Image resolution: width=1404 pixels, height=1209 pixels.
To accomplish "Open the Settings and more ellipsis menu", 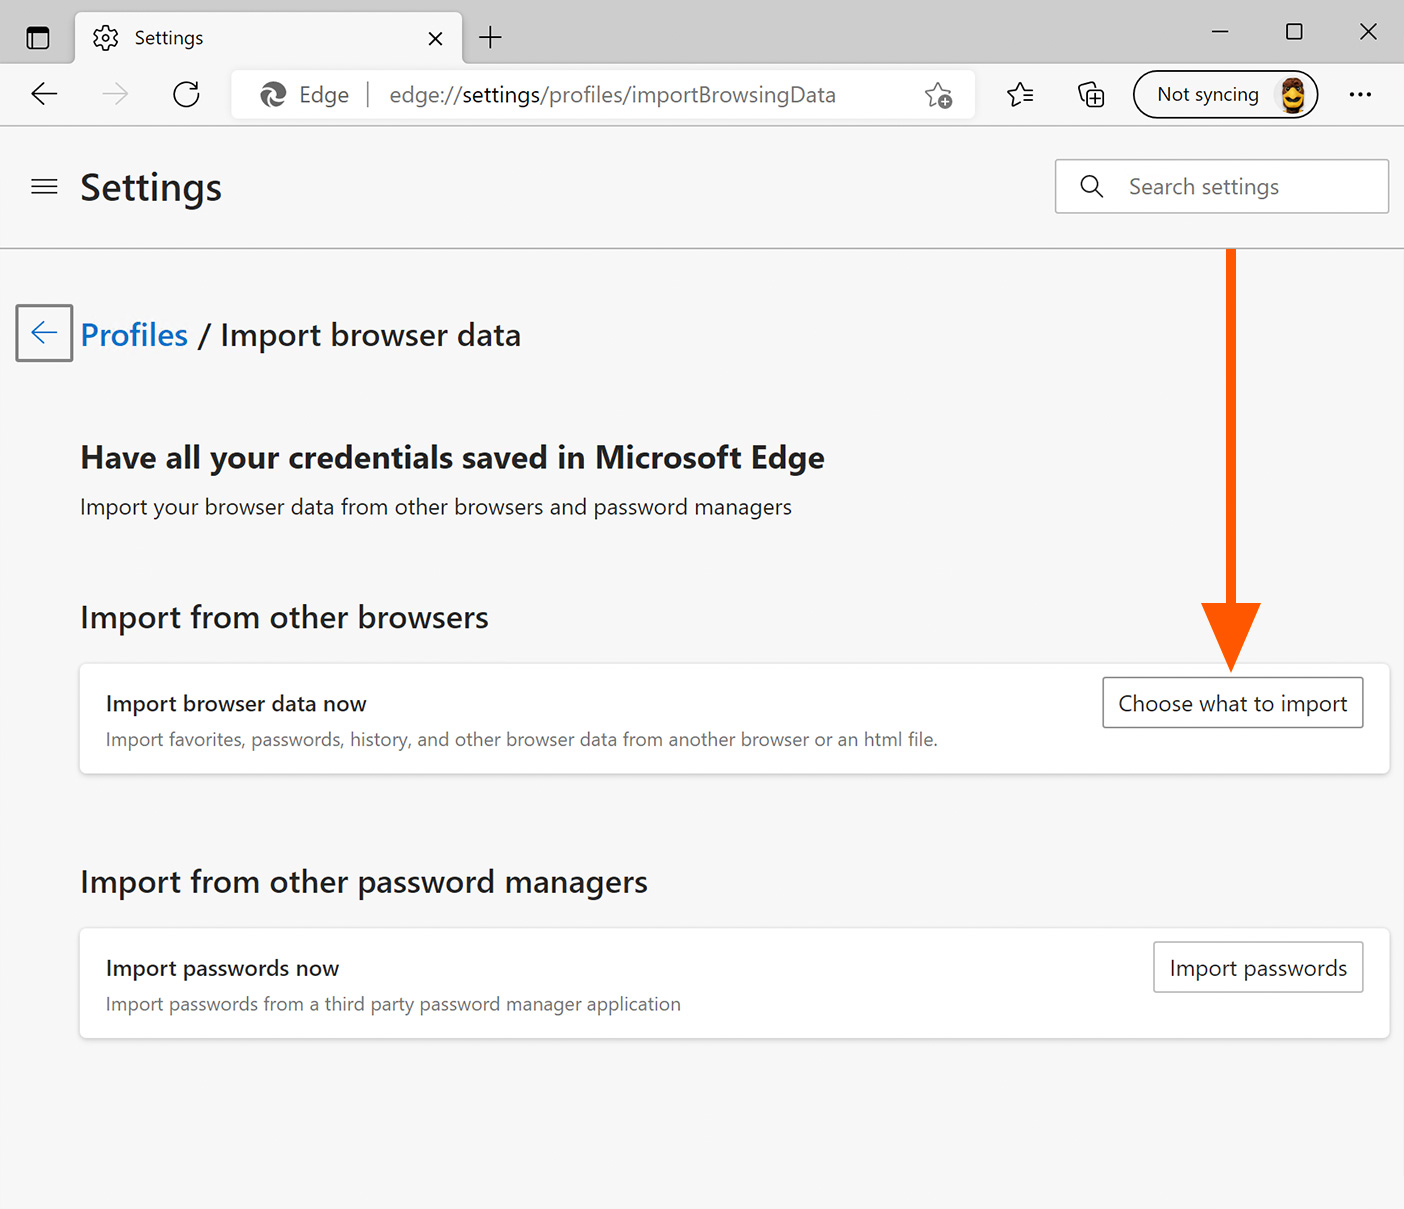I will click(x=1360, y=95).
